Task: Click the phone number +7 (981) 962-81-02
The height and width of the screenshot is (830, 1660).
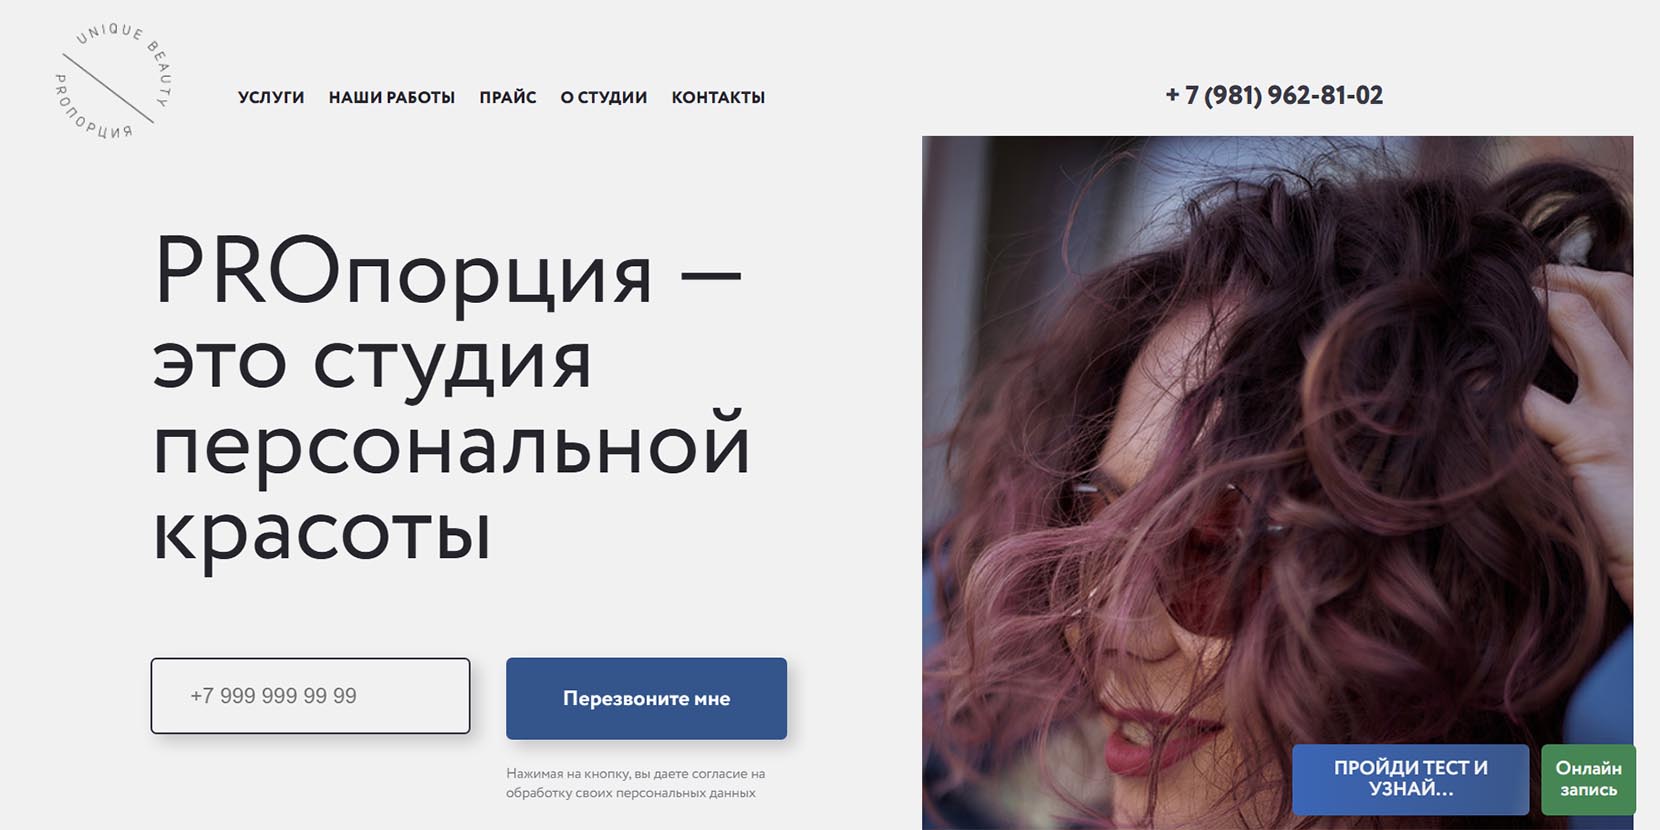Action: tap(1274, 95)
